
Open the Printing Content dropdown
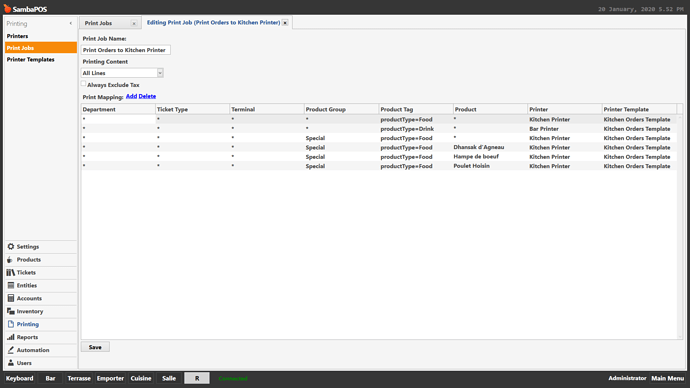(x=160, y=73)
